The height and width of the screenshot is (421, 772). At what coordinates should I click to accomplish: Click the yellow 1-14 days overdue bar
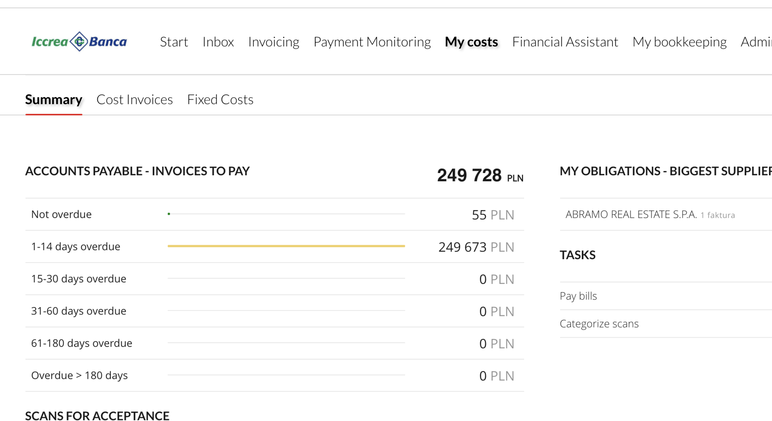(286, 246)
